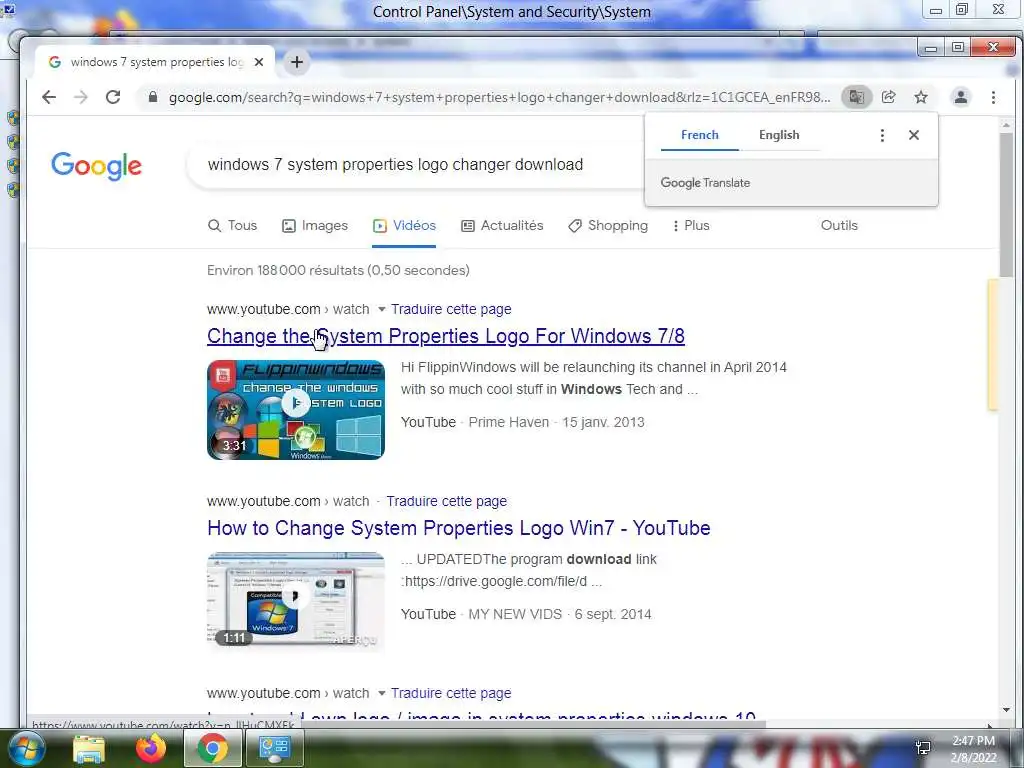The image size is (1024, 768).
Task: Click the share page icon
Action: tap(889, 97)
